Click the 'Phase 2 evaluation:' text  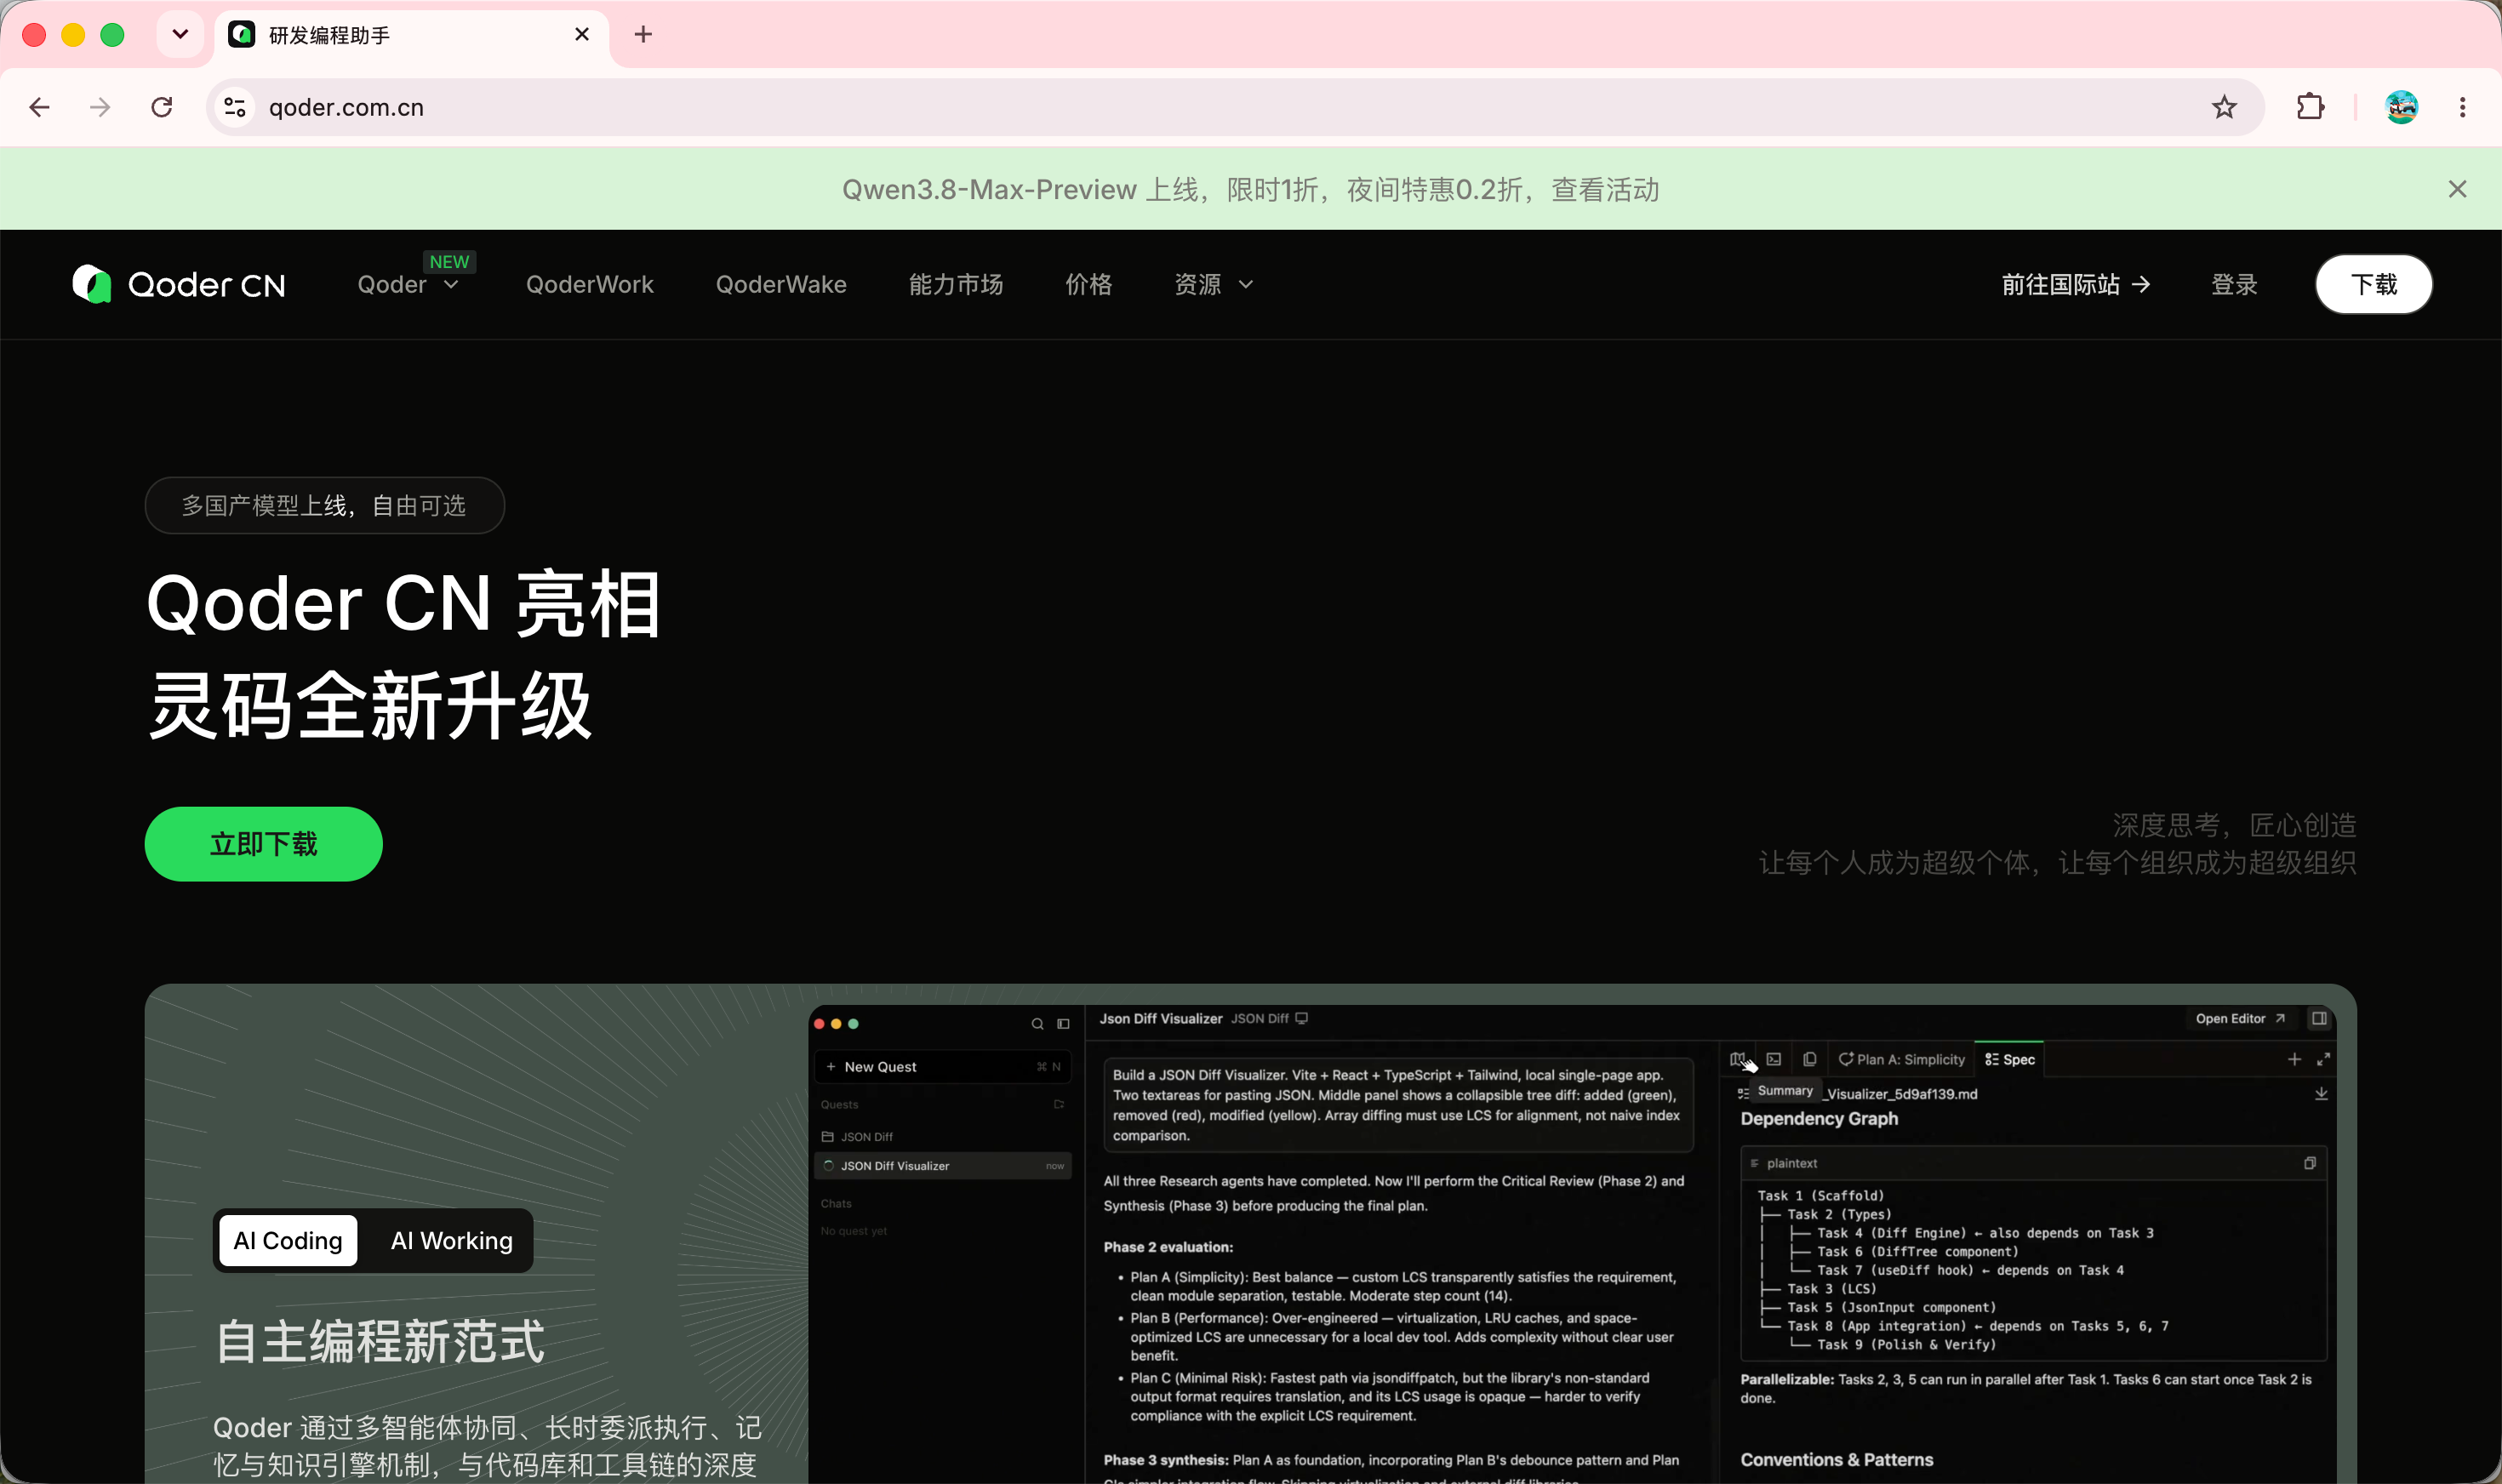[1168, 1247]
